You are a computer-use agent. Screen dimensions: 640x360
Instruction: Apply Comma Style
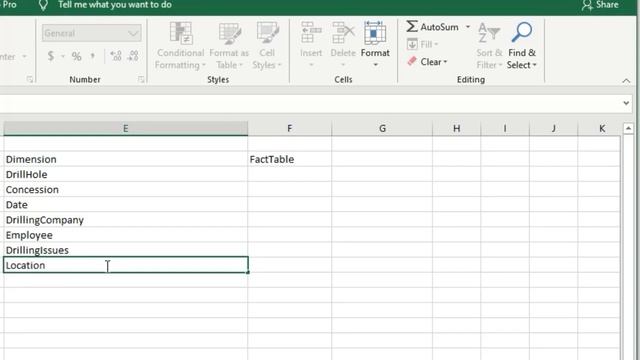pos(93,56)
